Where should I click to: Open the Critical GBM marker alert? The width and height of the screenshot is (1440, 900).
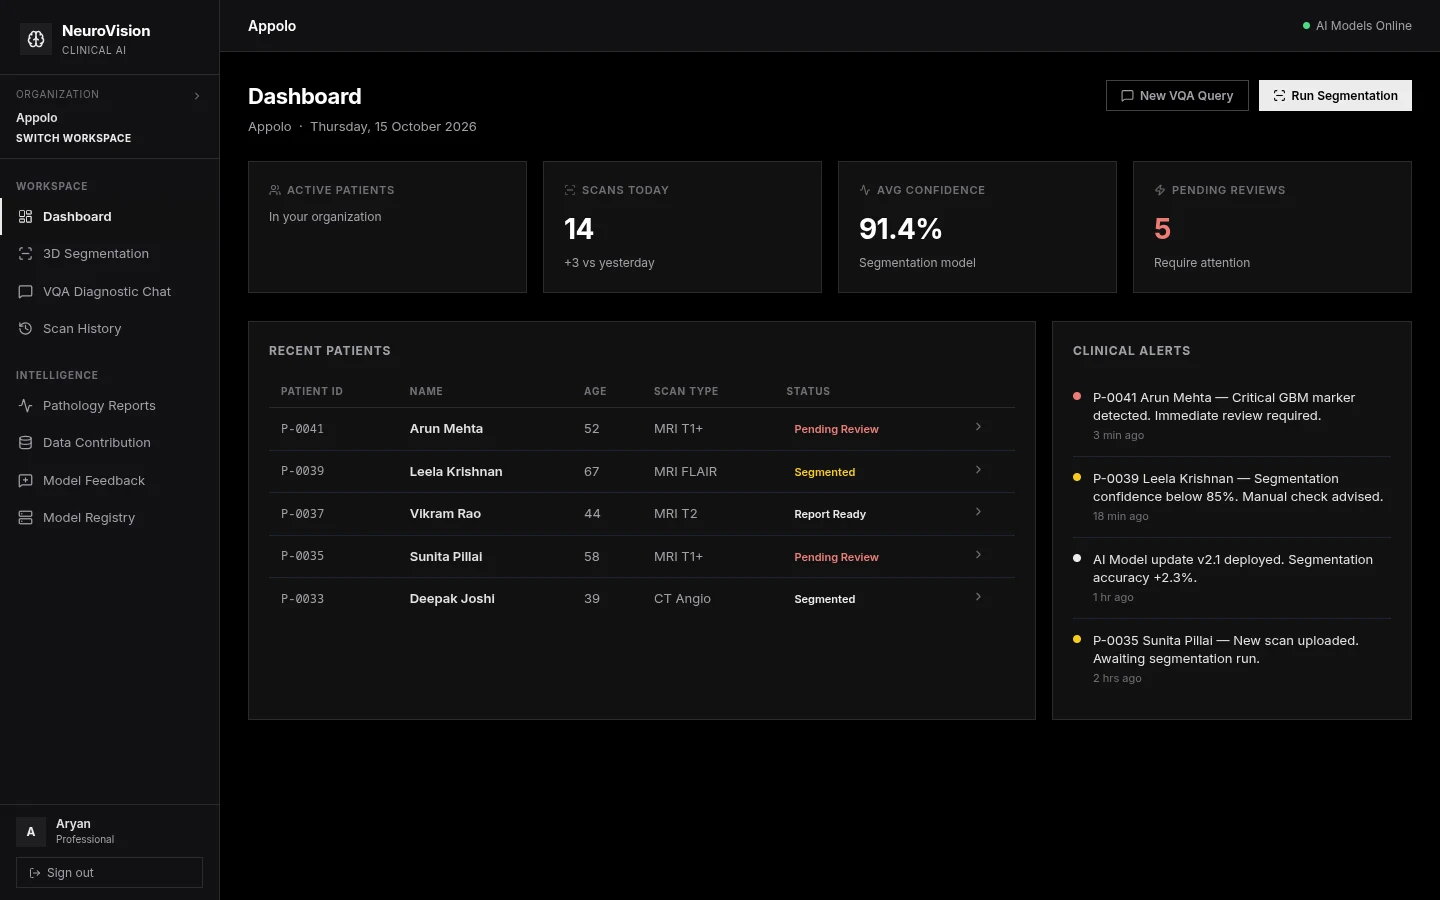coord(1231,416)
